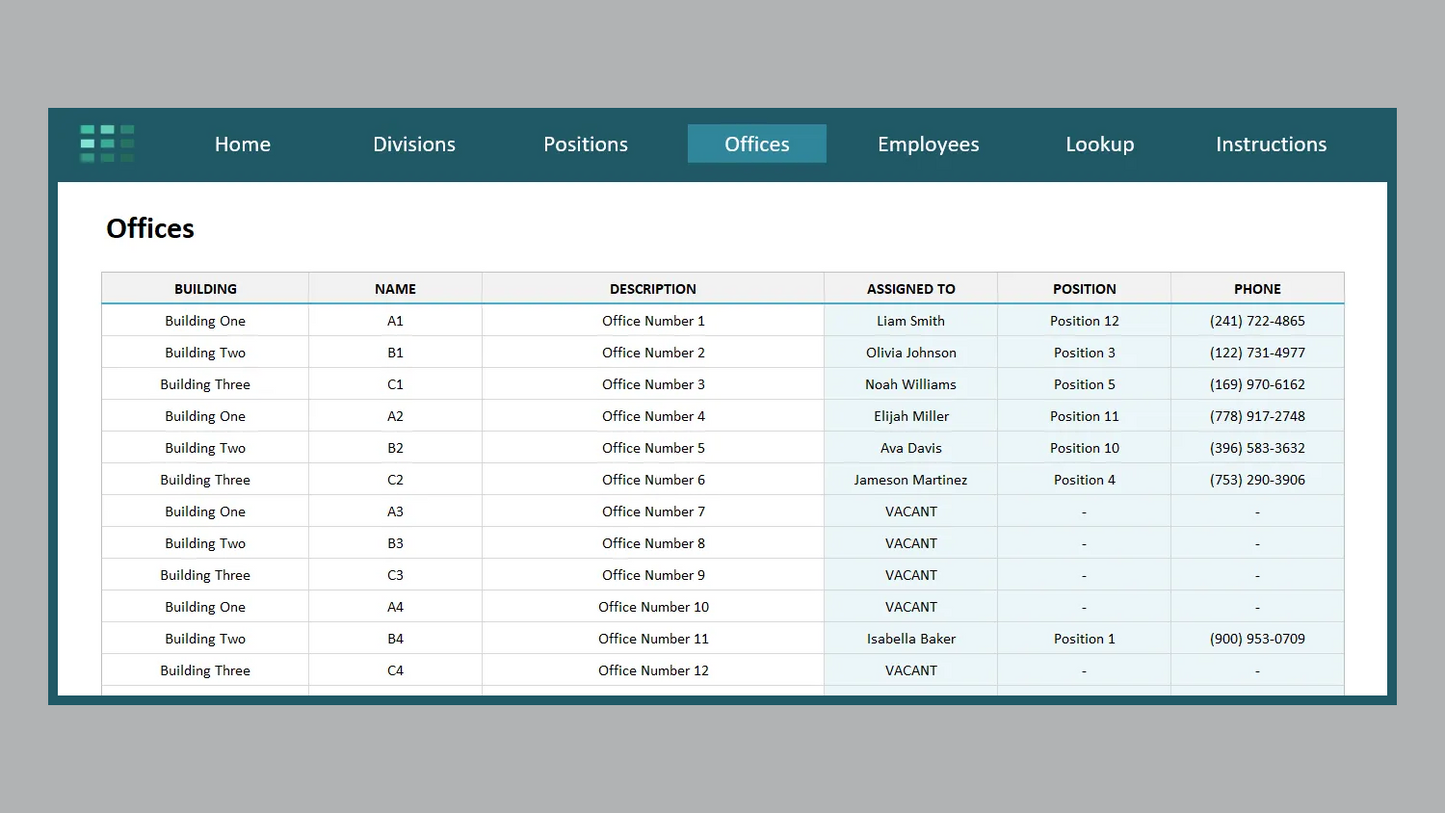Switch to the Home tab

click(242, 144)
